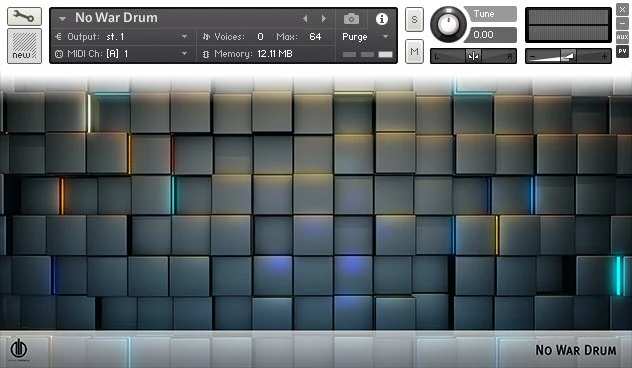Click the plus end of volume slider
This screenshot has height=368, width=632.
pyautogui.click(x=604, y=56)
